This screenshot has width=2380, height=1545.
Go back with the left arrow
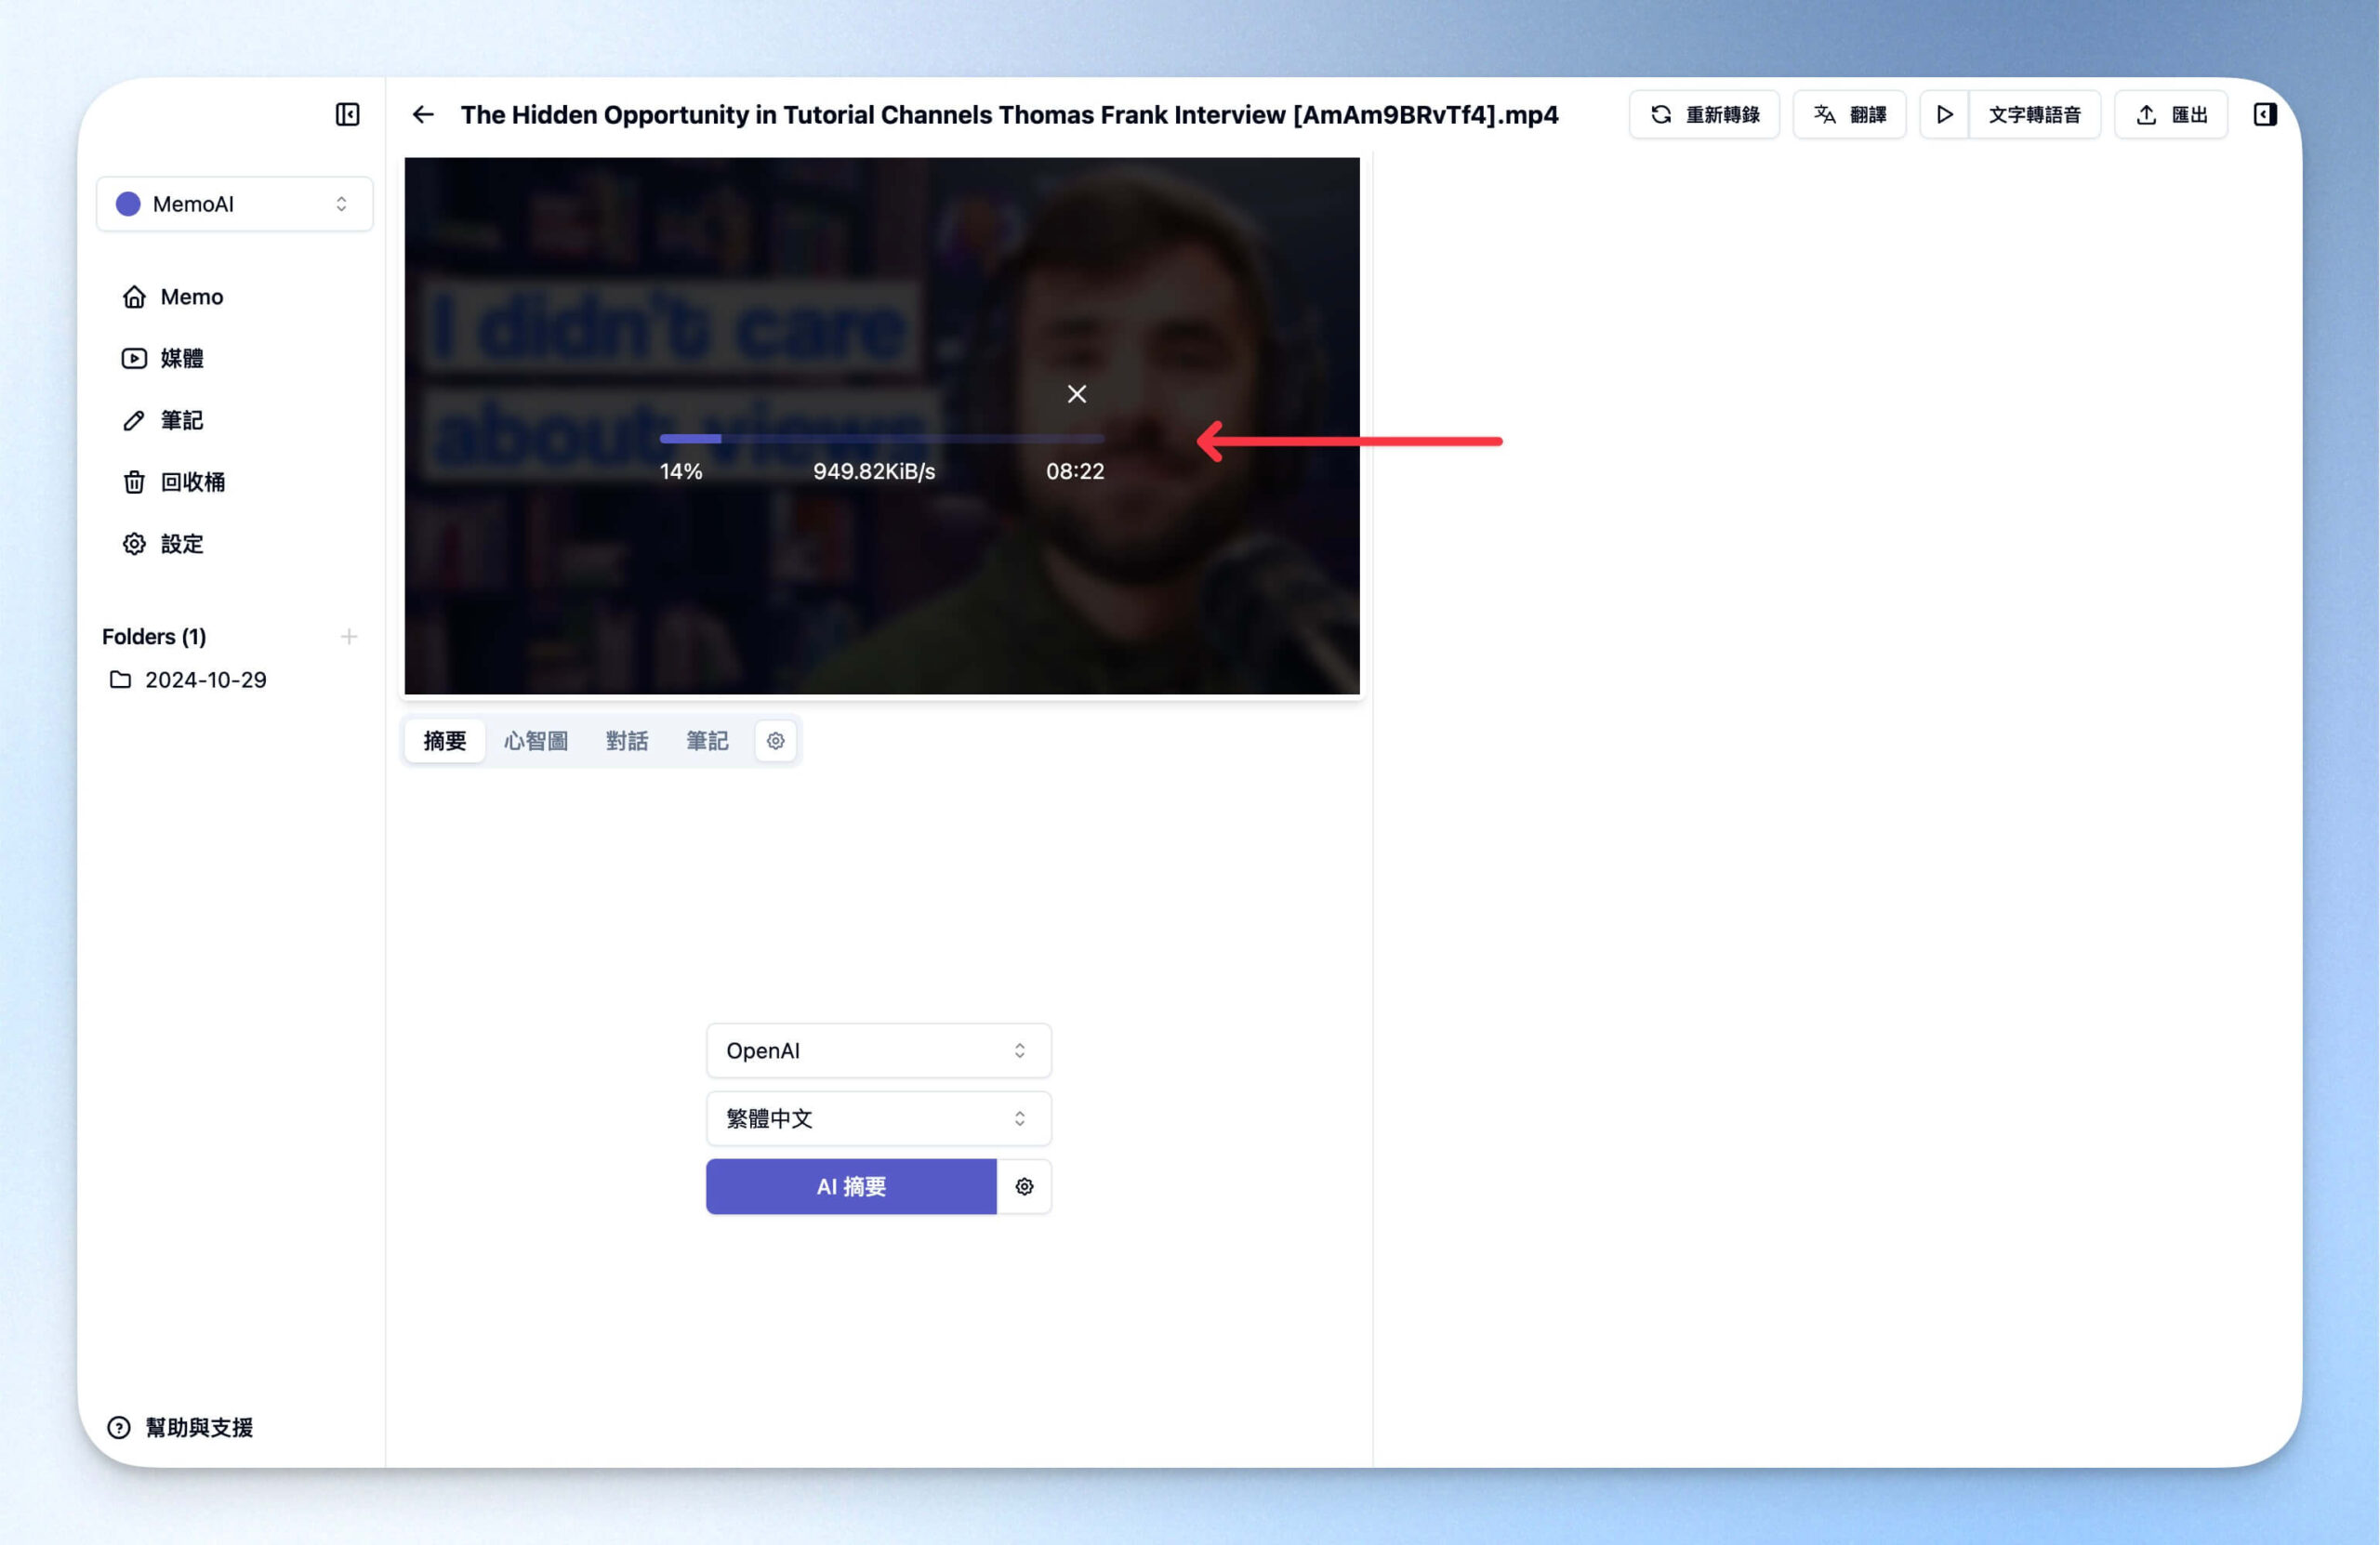[423, 114]
